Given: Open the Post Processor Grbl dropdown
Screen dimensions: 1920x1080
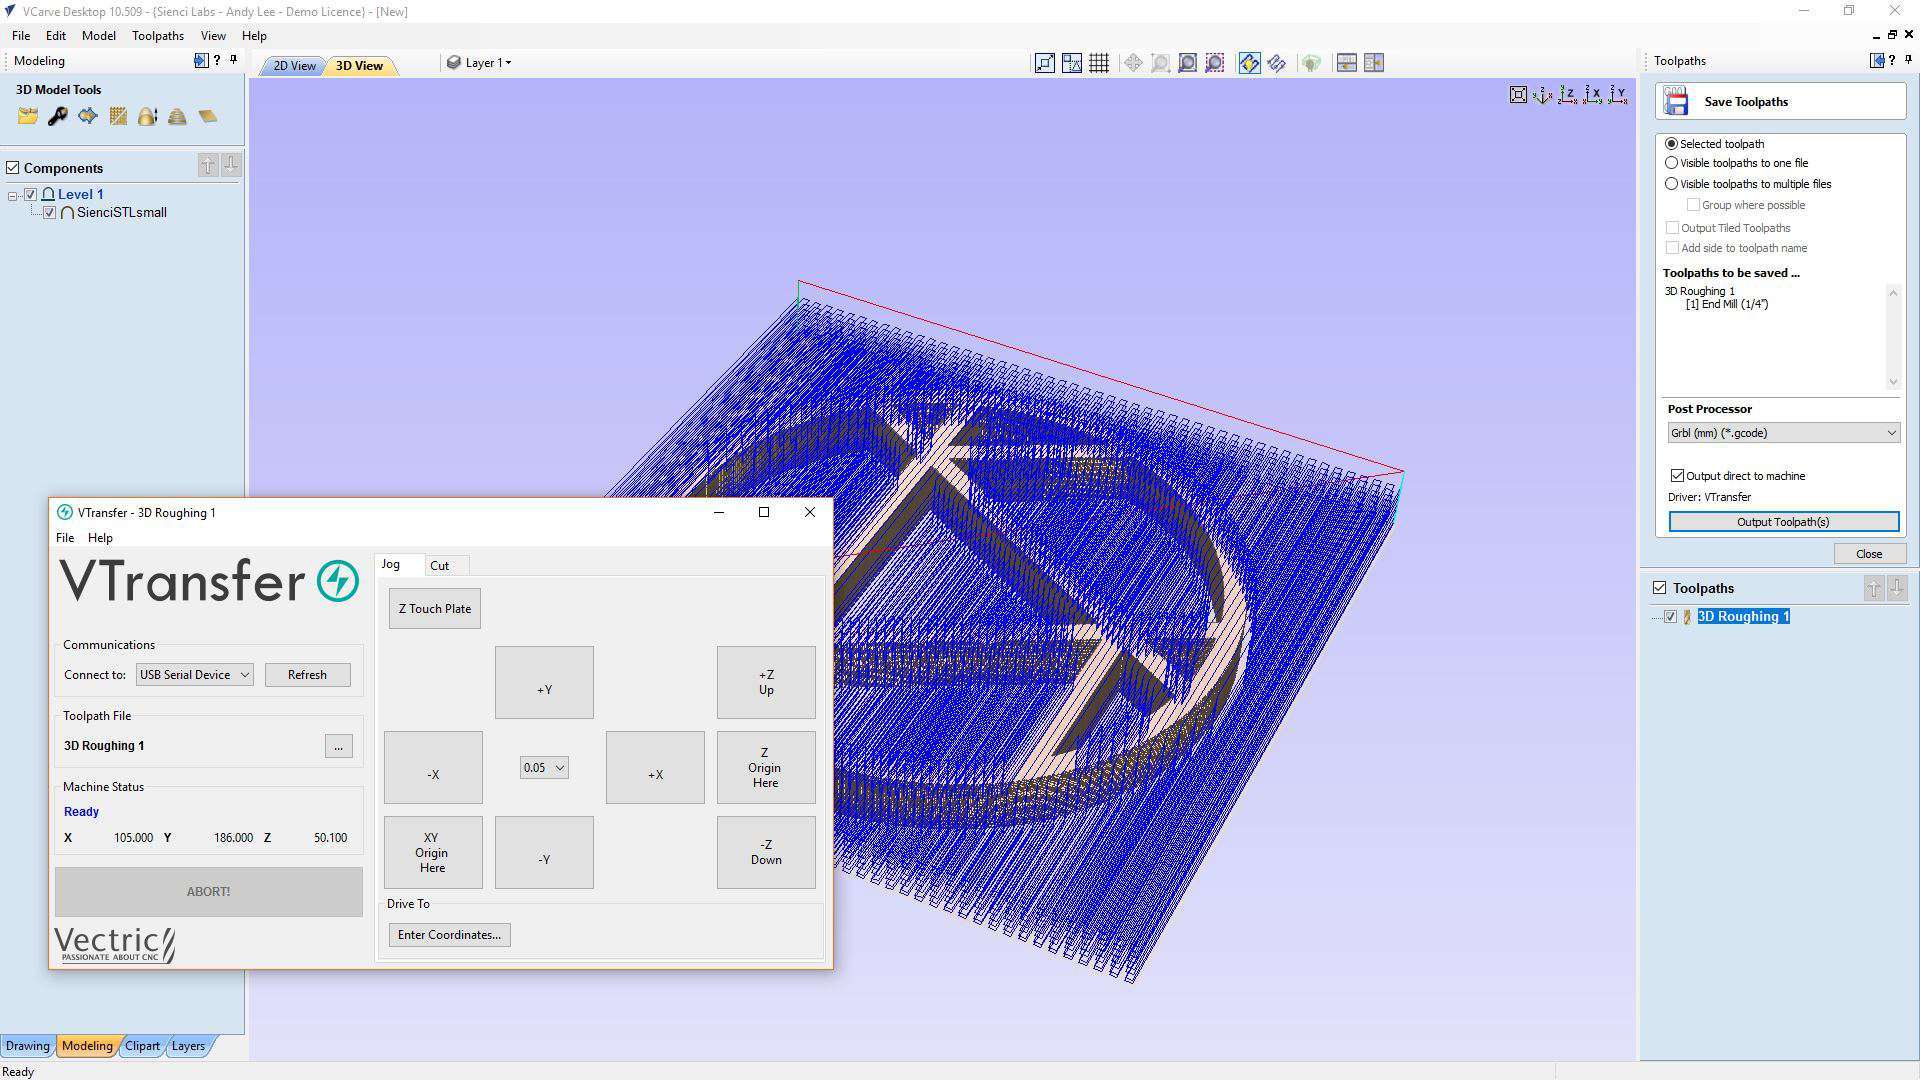Looking at the screenshot, I should [x=1783, y=433].
